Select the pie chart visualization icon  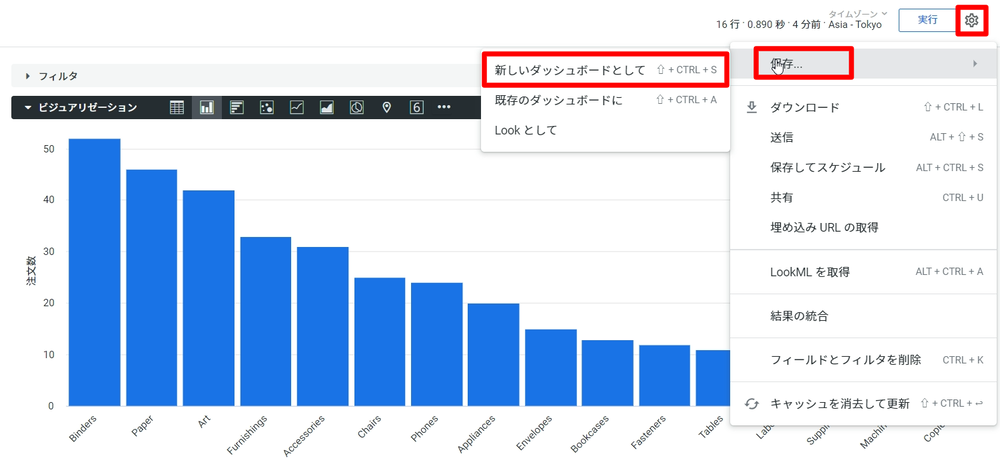(357, 107)
